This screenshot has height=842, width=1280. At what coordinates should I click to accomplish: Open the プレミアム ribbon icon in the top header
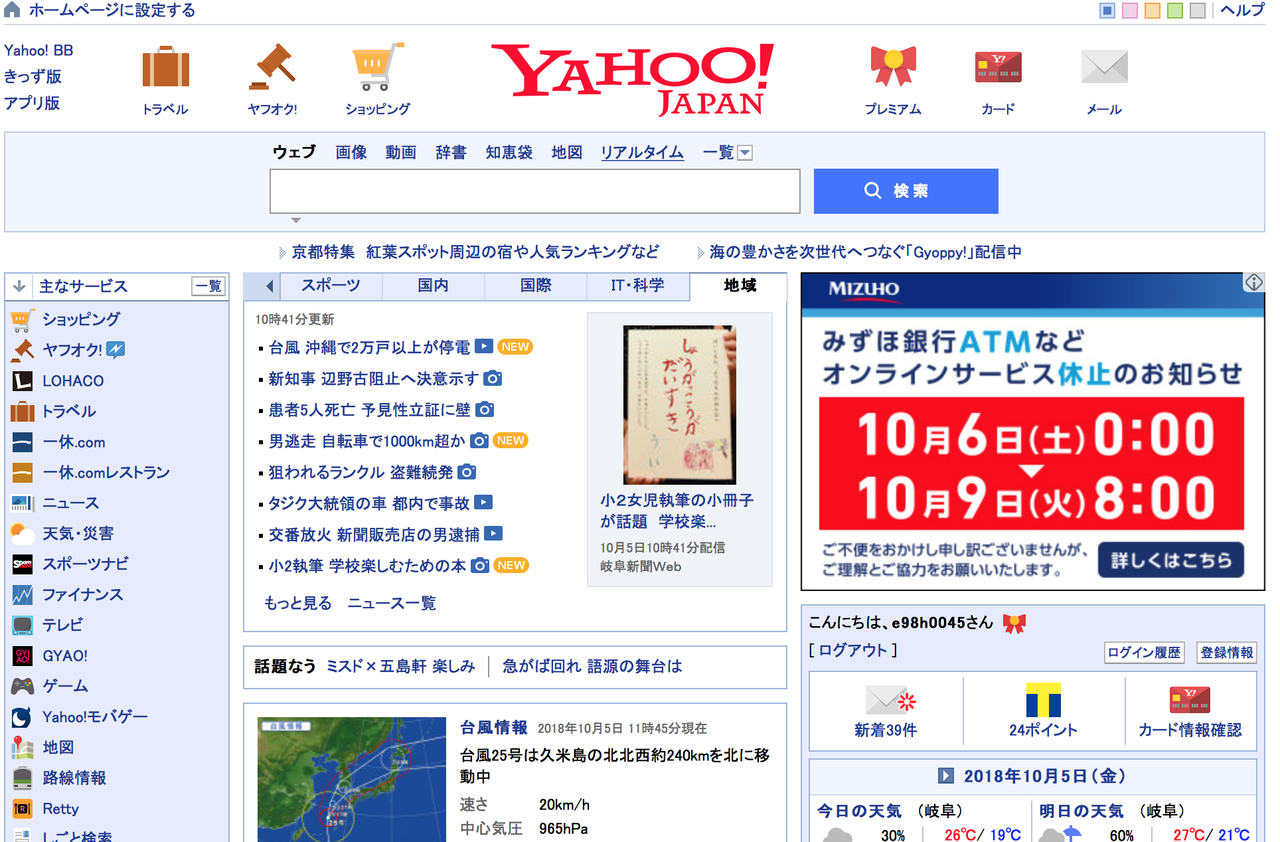click(x=893, y=67)
